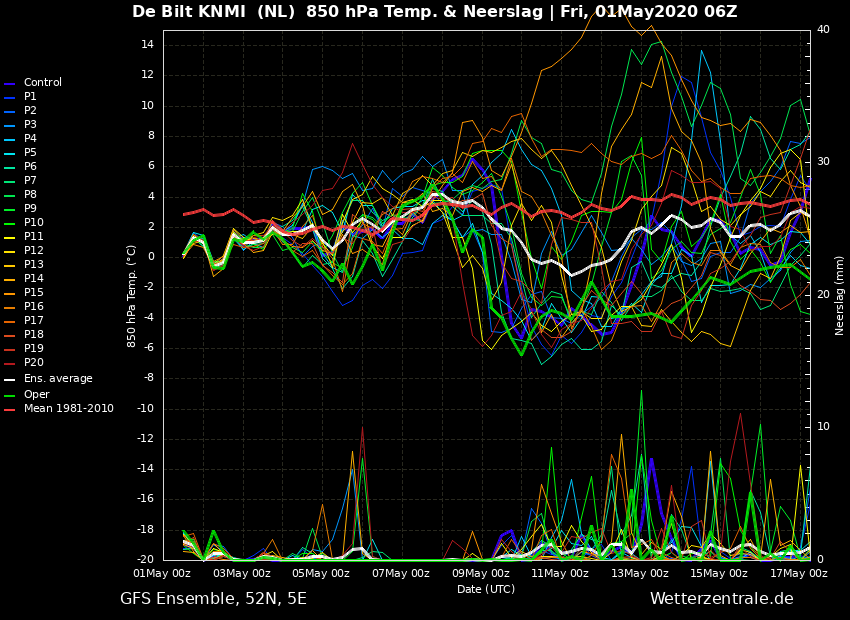Select the P1 legend entry
Image resolution: width=850 pixels, height=620 pixels.
20,96
